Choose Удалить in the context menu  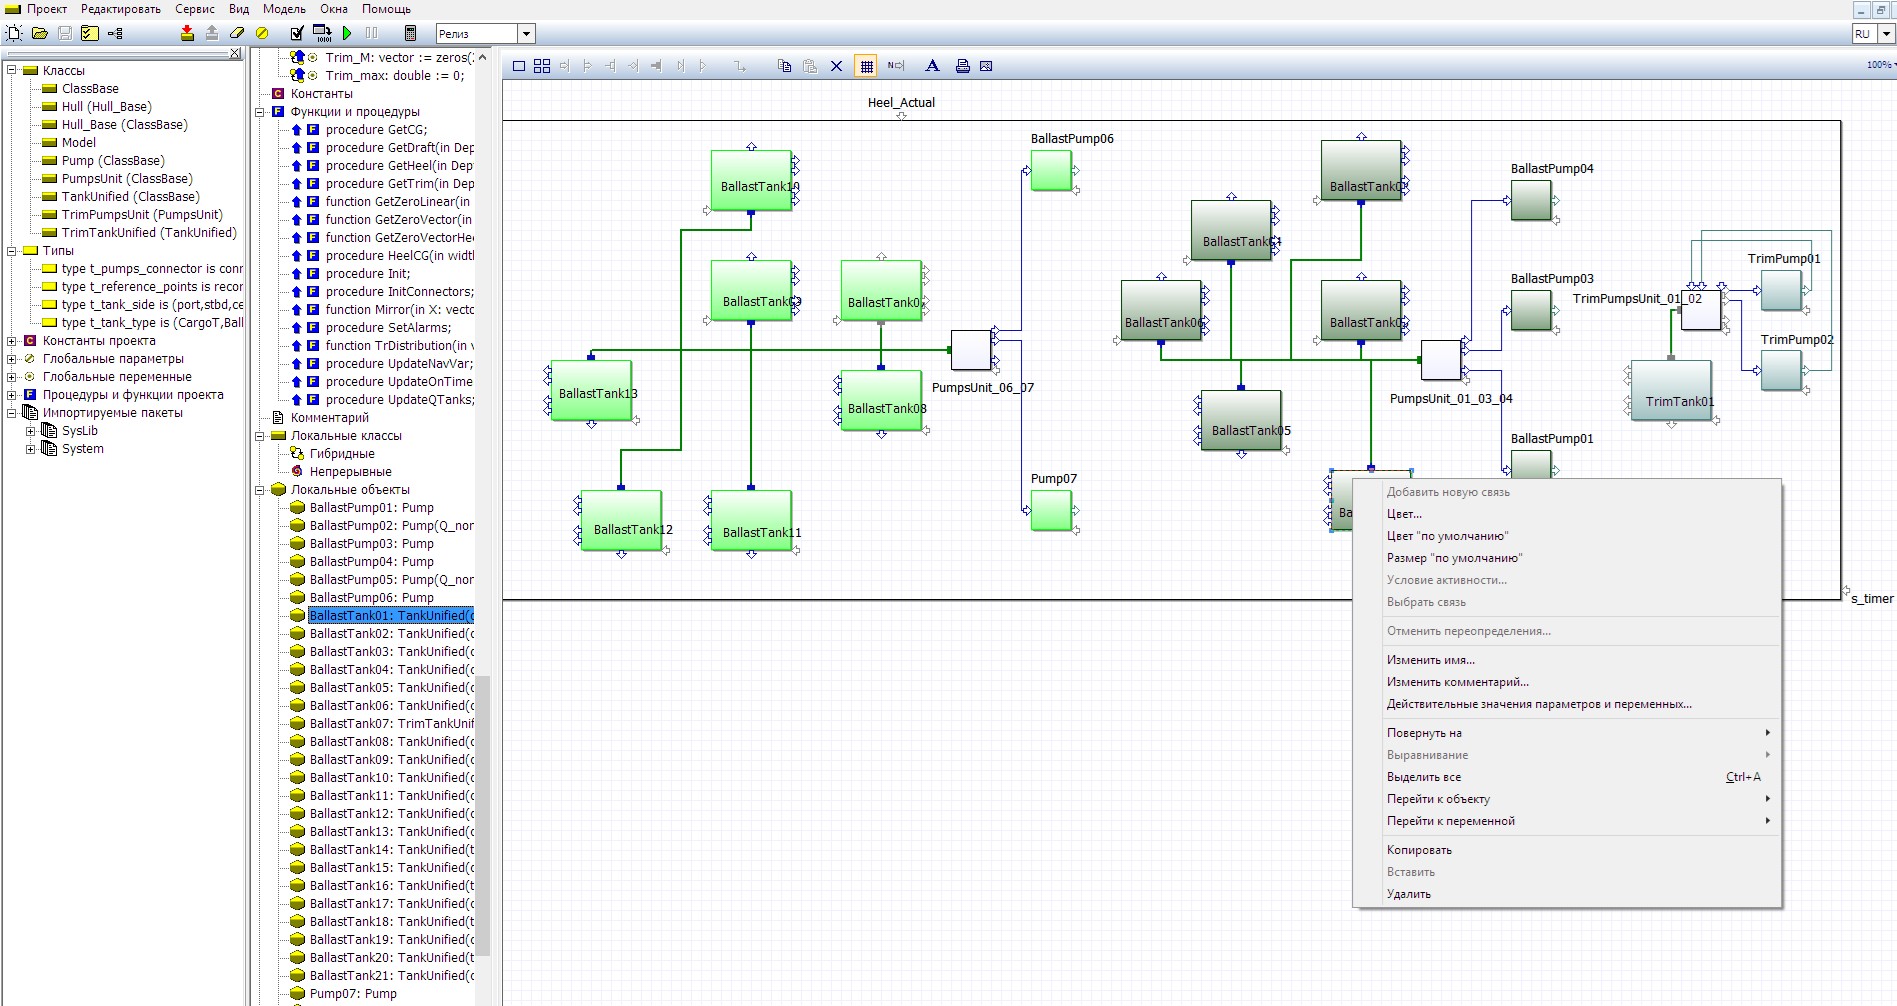point(1566,894)
